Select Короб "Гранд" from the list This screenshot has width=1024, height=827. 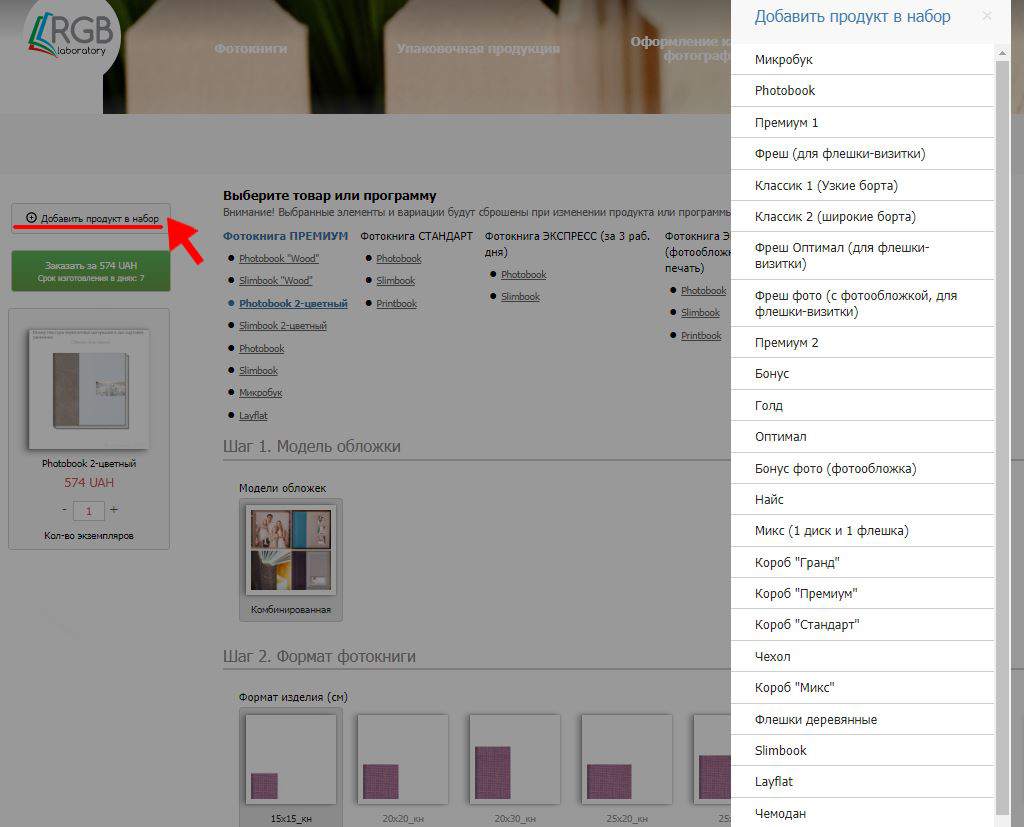(796, 562)
